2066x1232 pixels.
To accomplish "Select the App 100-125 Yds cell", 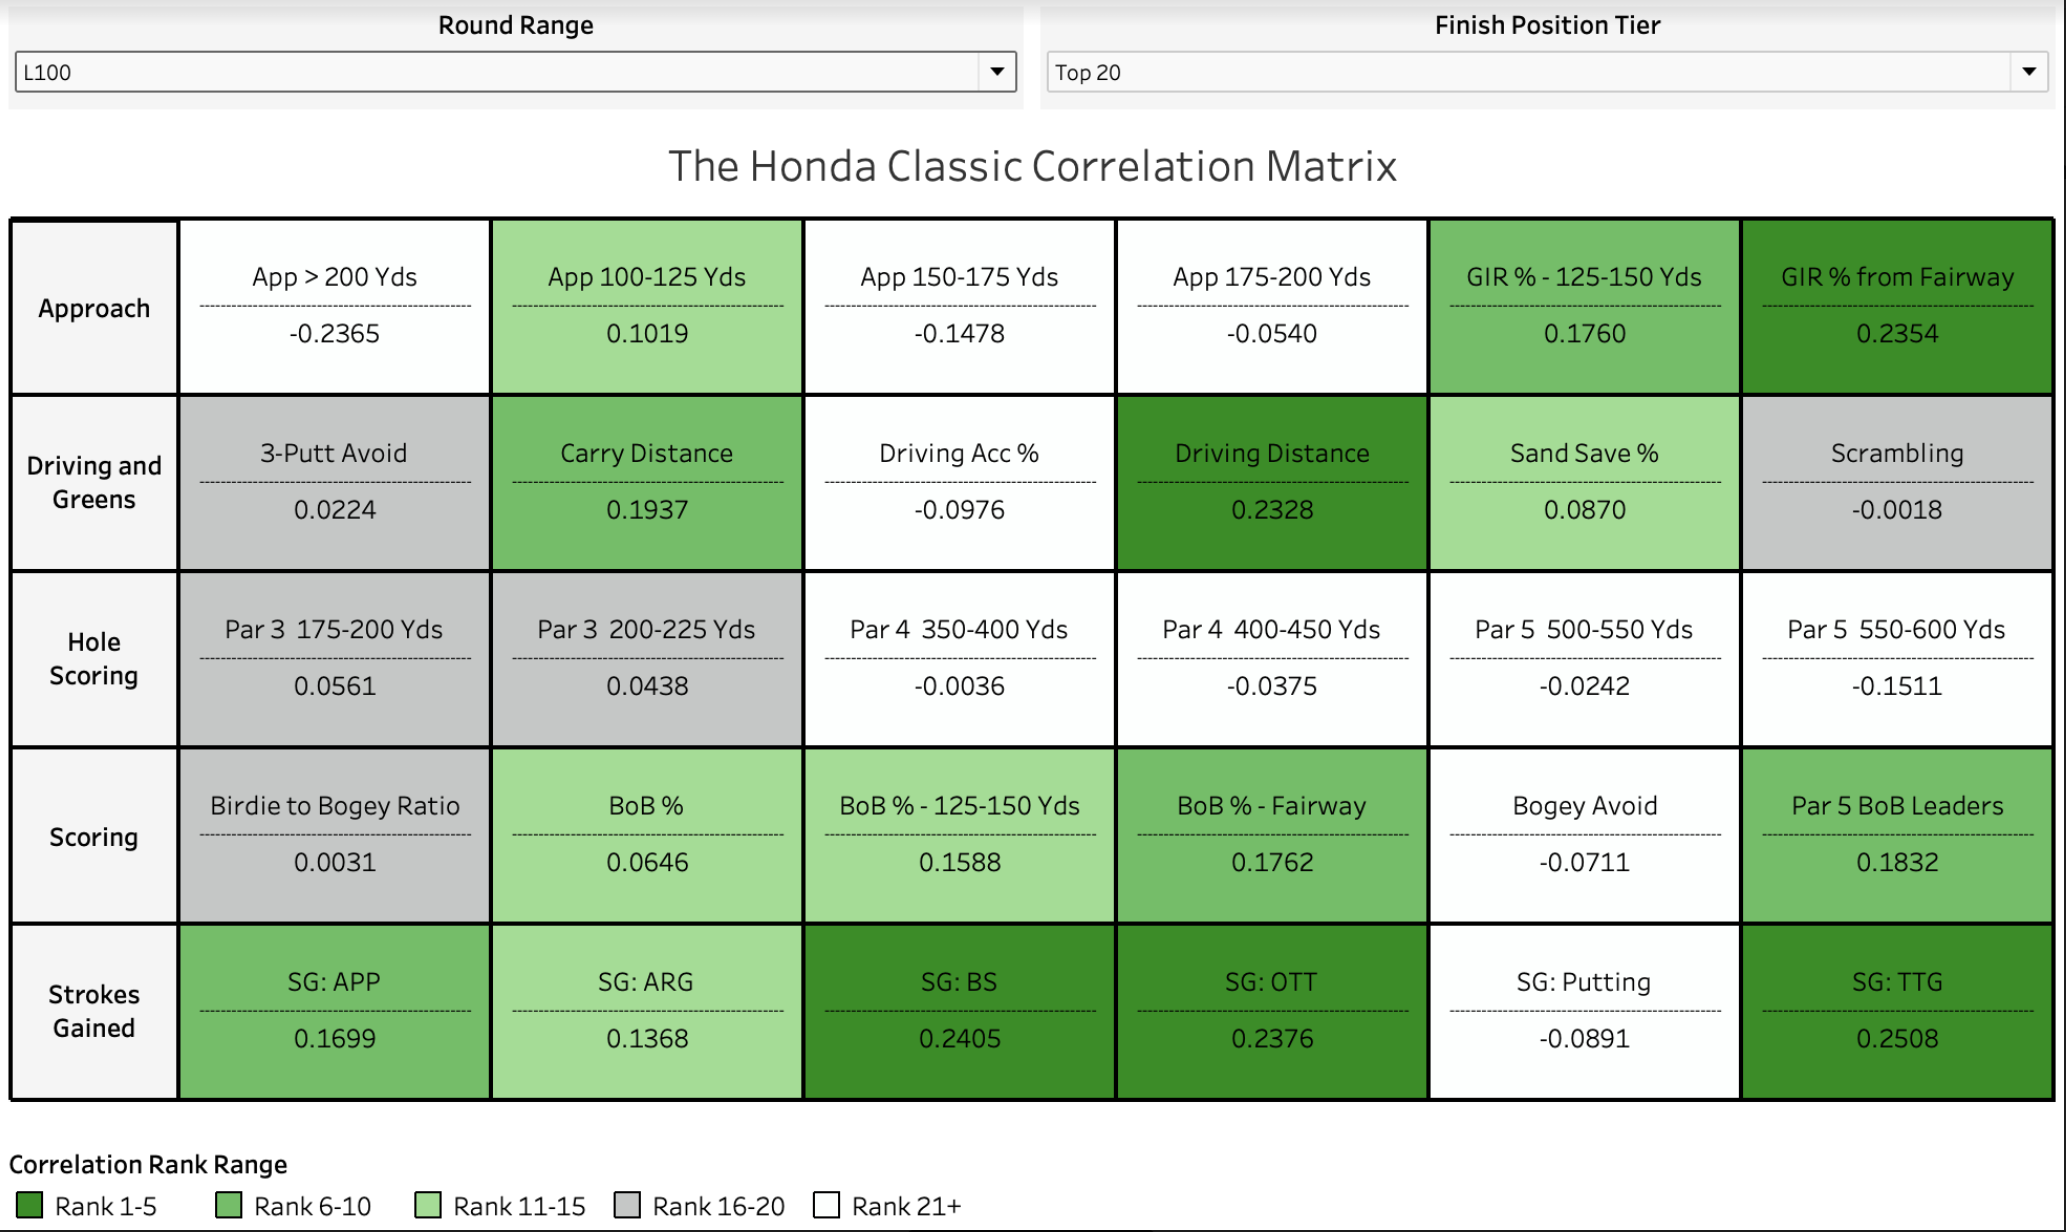I will 647,307.
